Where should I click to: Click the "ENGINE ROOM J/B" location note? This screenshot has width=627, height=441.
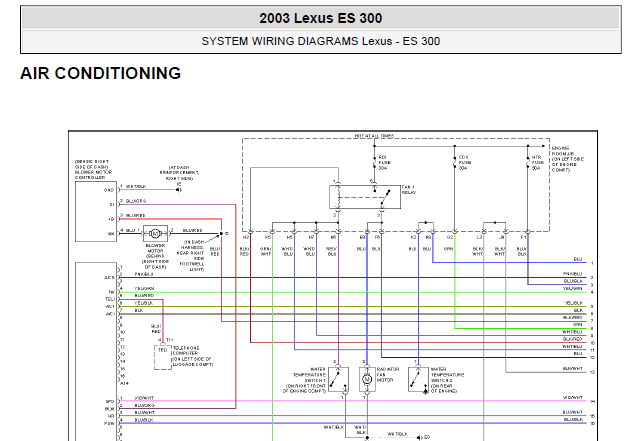point(567,159)
